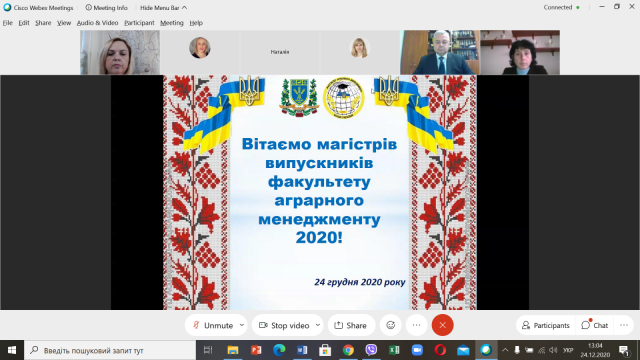The image size is (640, 360).
Task: Collapse menu with Hide Menu Bar
Action: pos(163,8)
